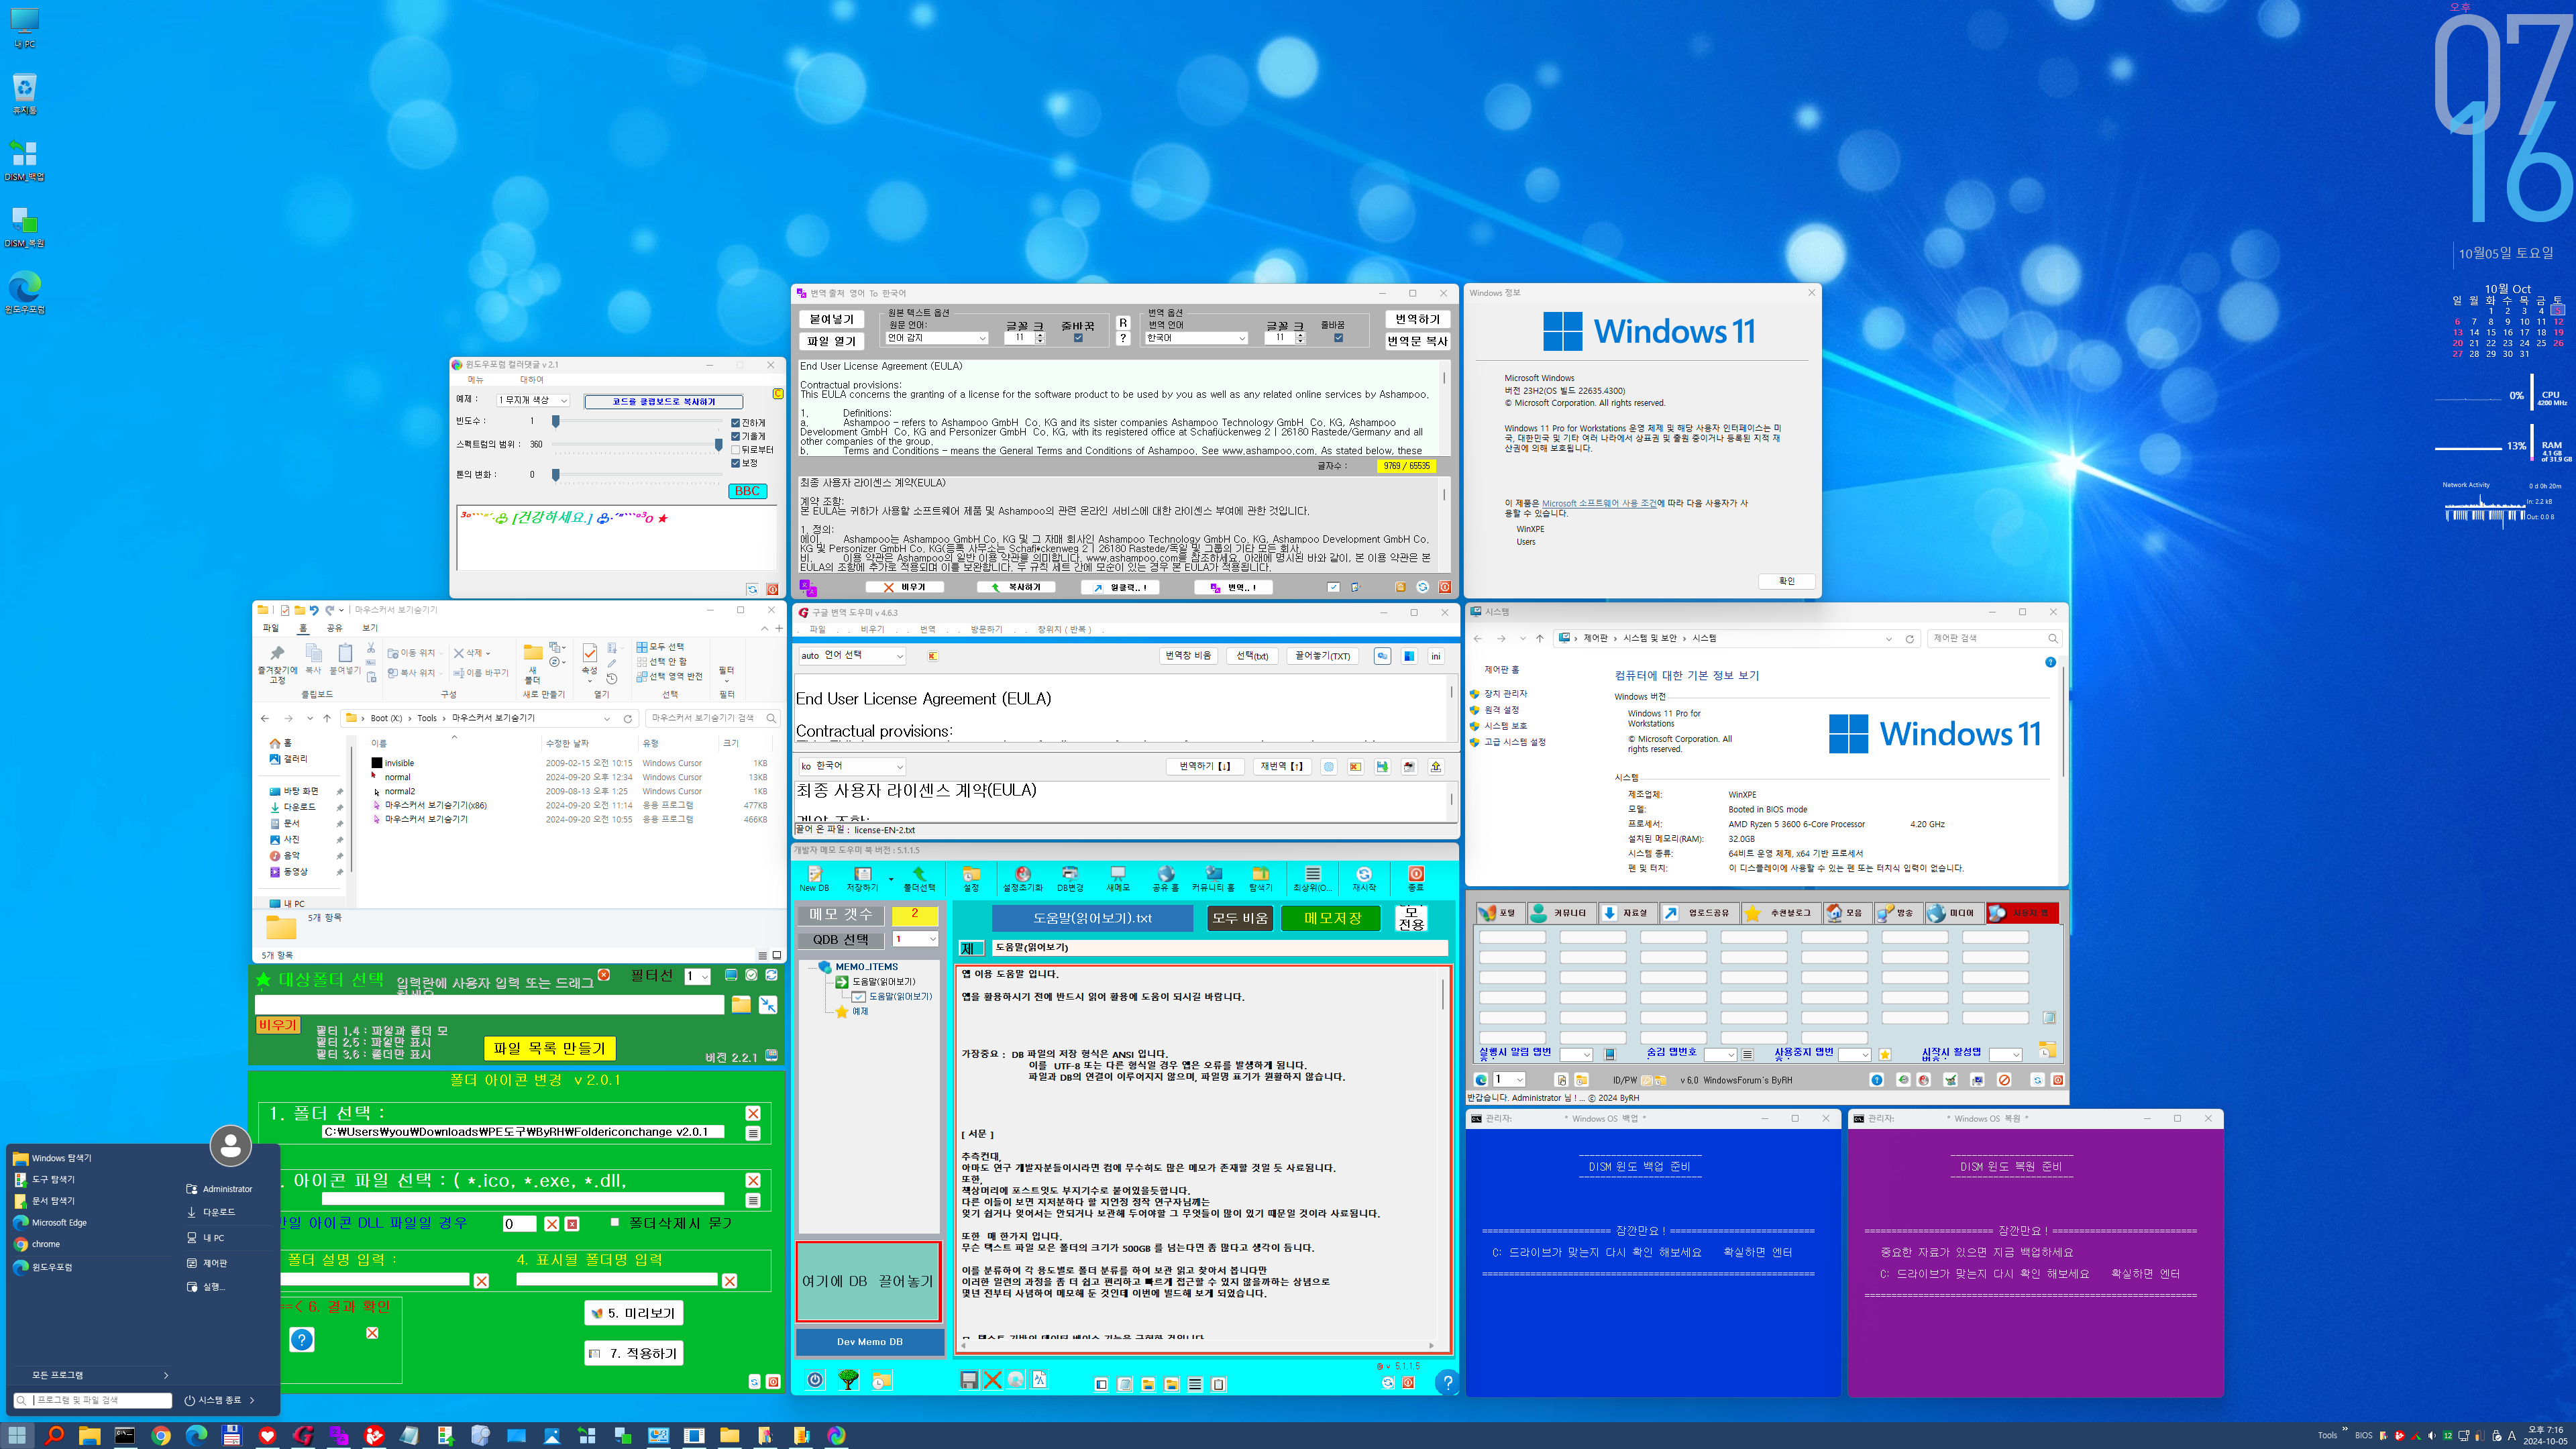Toggle 줄바꿈 checkbox in 원문 텍스트 옵션
The image size is (2576, 1449).
pos(1077,338)
